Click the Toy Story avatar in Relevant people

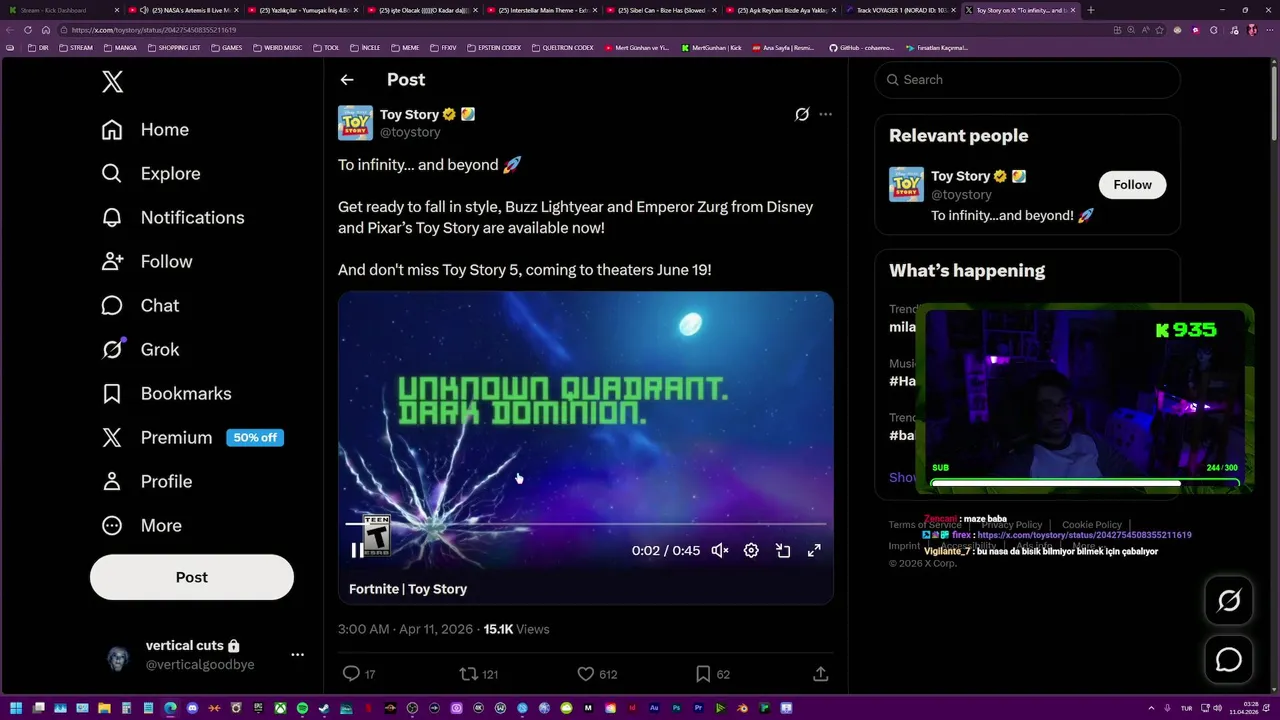[x=907, y=184]
